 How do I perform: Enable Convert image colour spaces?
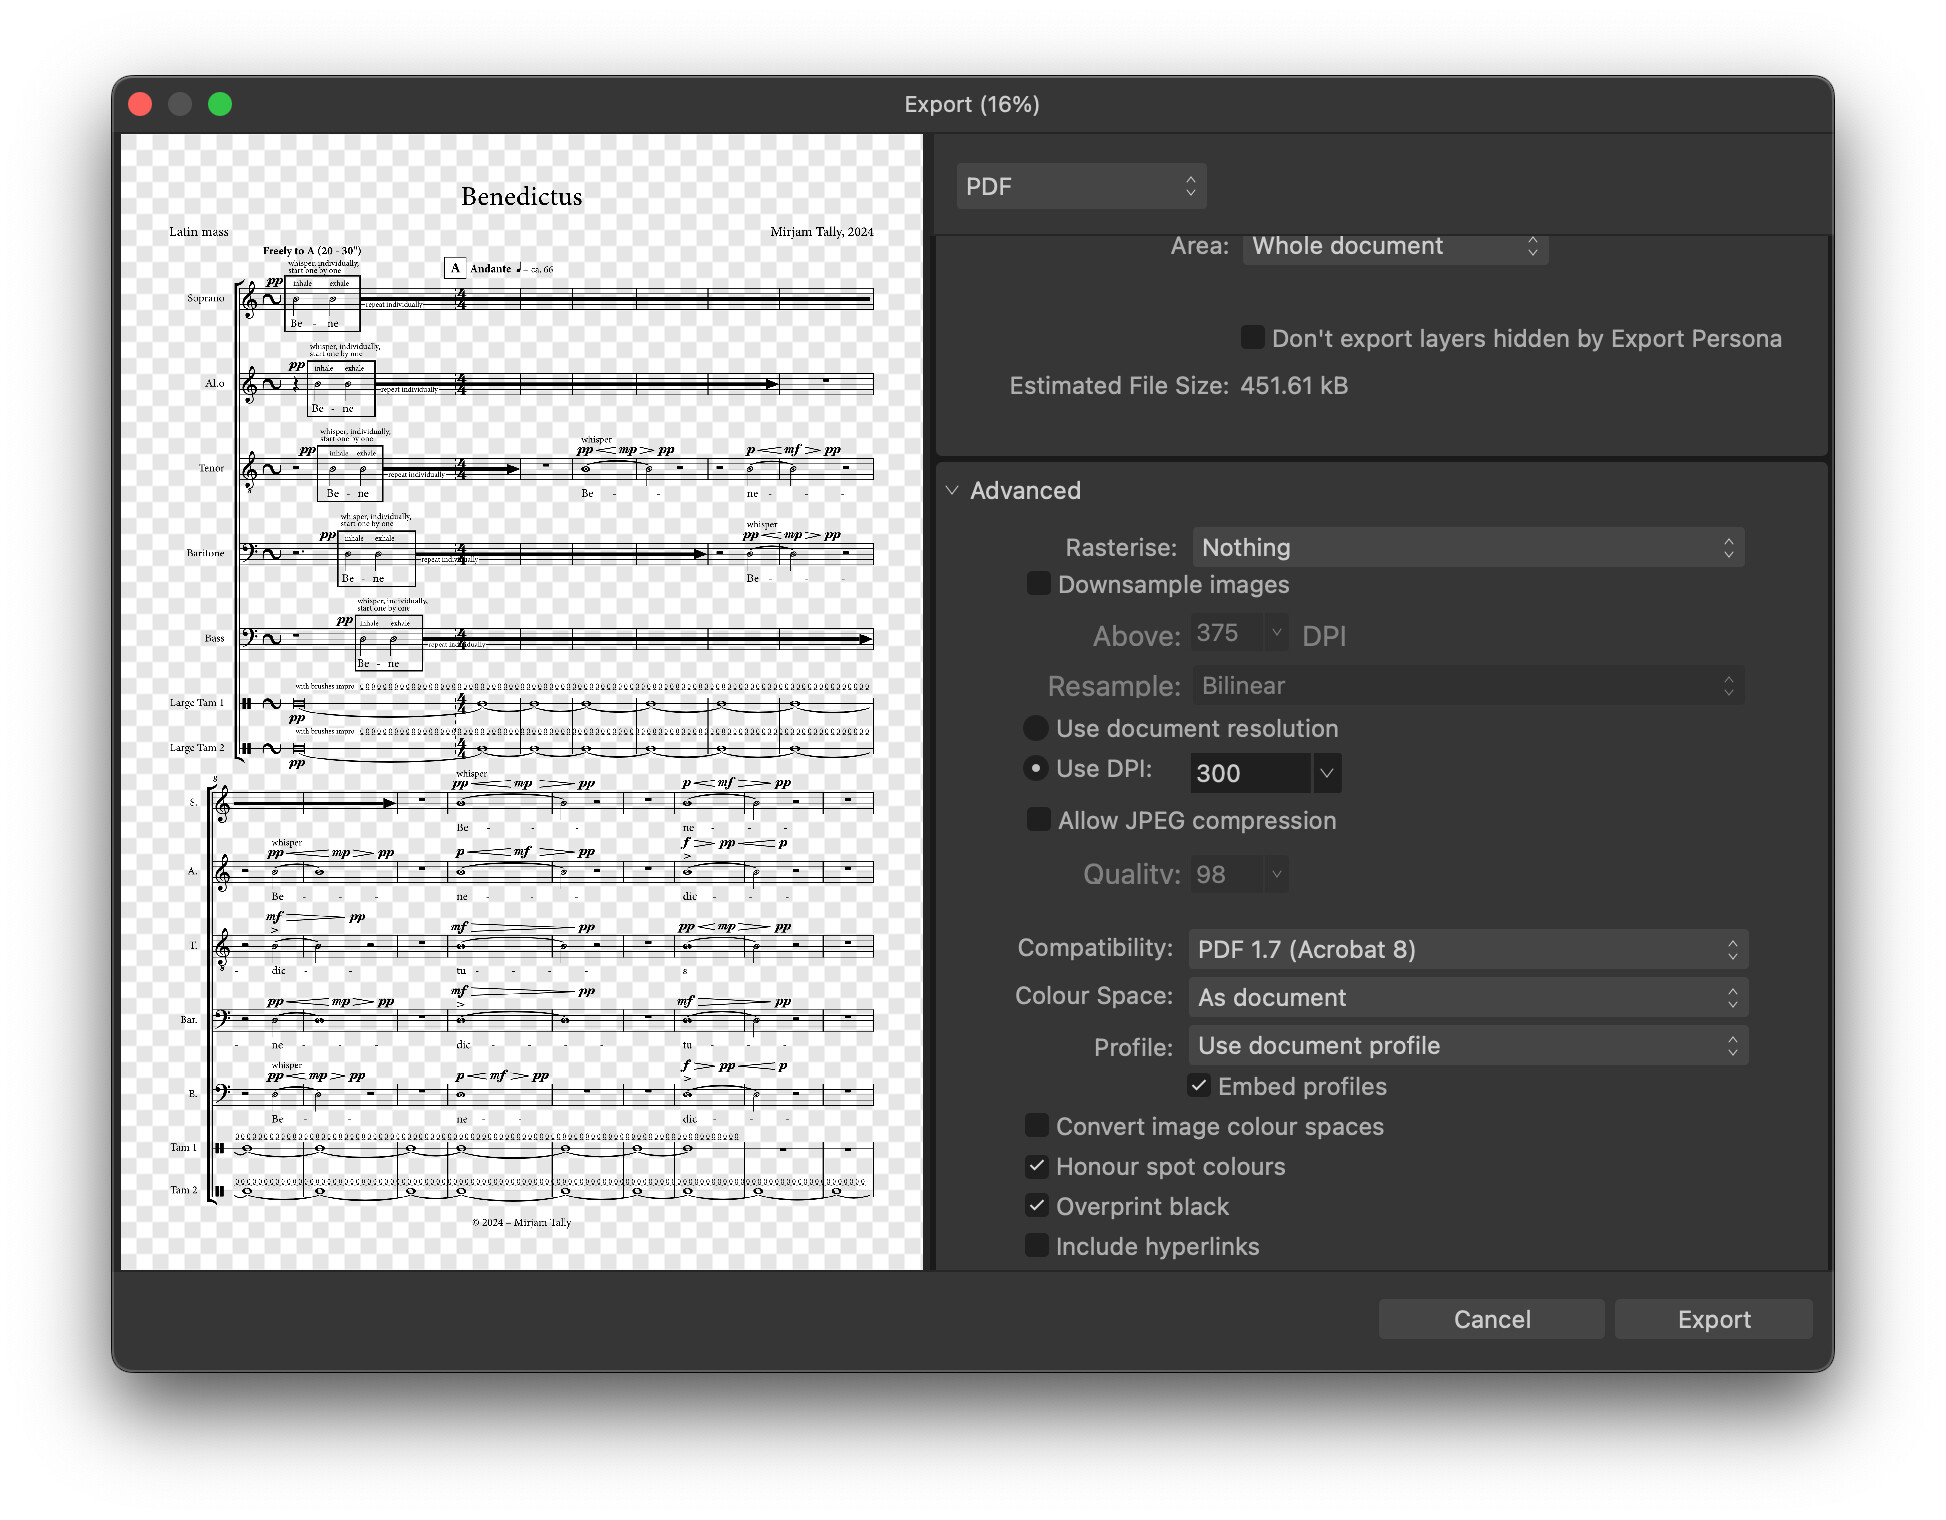tap(1037, 1126)
